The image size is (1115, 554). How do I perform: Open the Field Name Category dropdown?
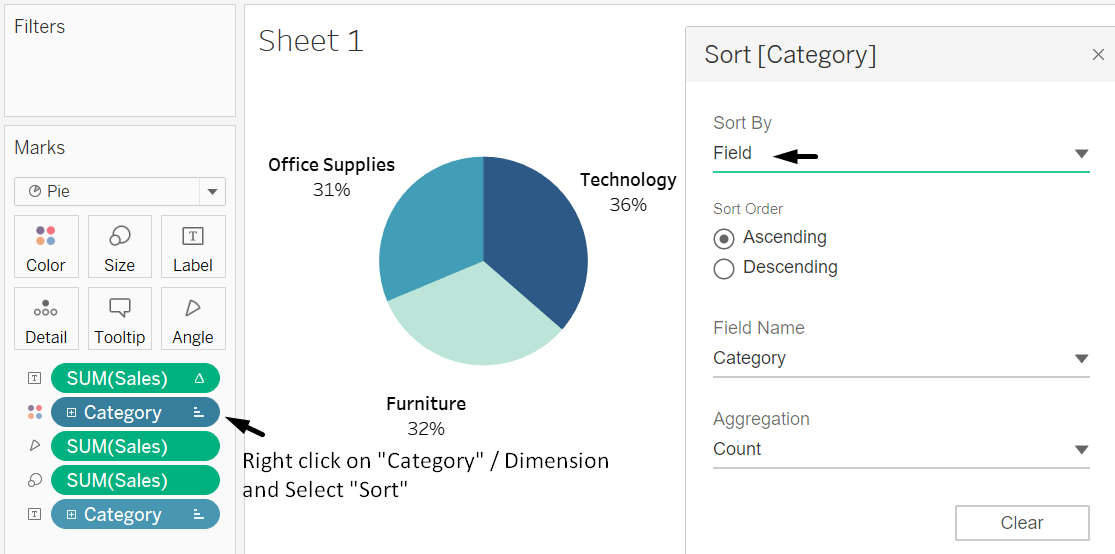pyautogui.click(x=1081, y=359)
